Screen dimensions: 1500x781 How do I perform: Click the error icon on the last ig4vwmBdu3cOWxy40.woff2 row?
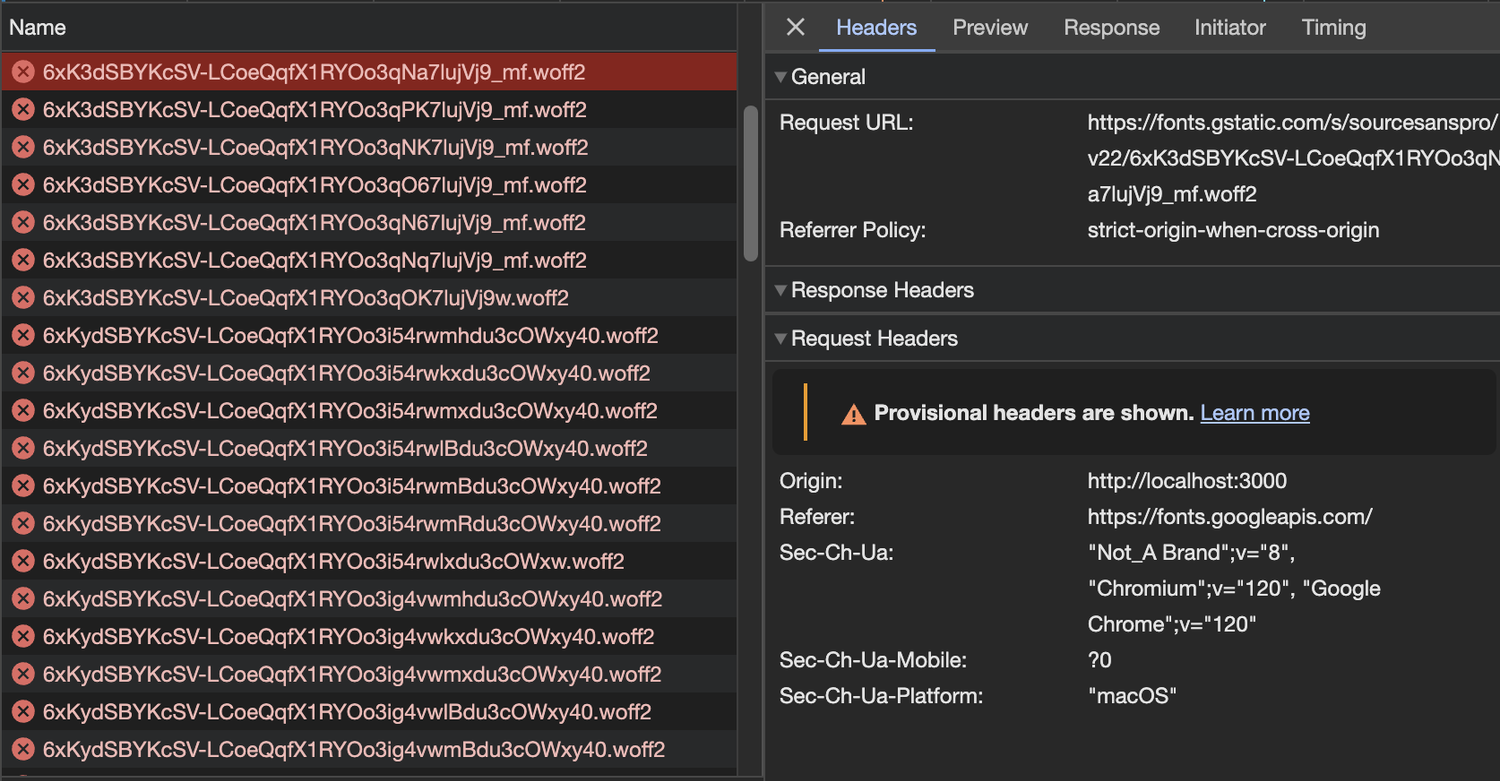click(x=23, y=749)
